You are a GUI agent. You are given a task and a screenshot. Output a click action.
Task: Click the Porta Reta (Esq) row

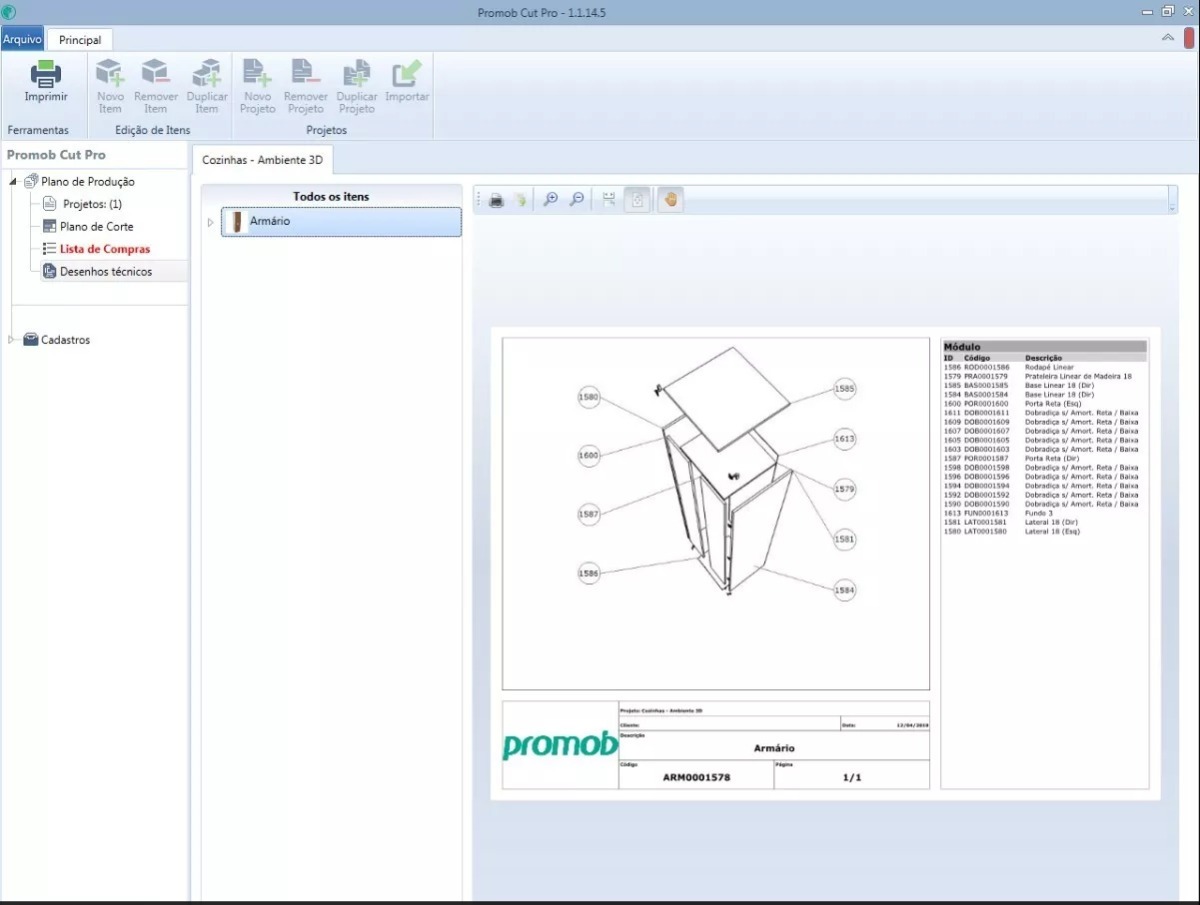point(1045,403)
